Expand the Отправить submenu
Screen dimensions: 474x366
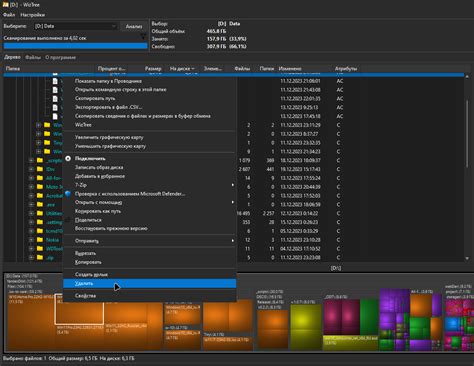(x=149, y=241)
